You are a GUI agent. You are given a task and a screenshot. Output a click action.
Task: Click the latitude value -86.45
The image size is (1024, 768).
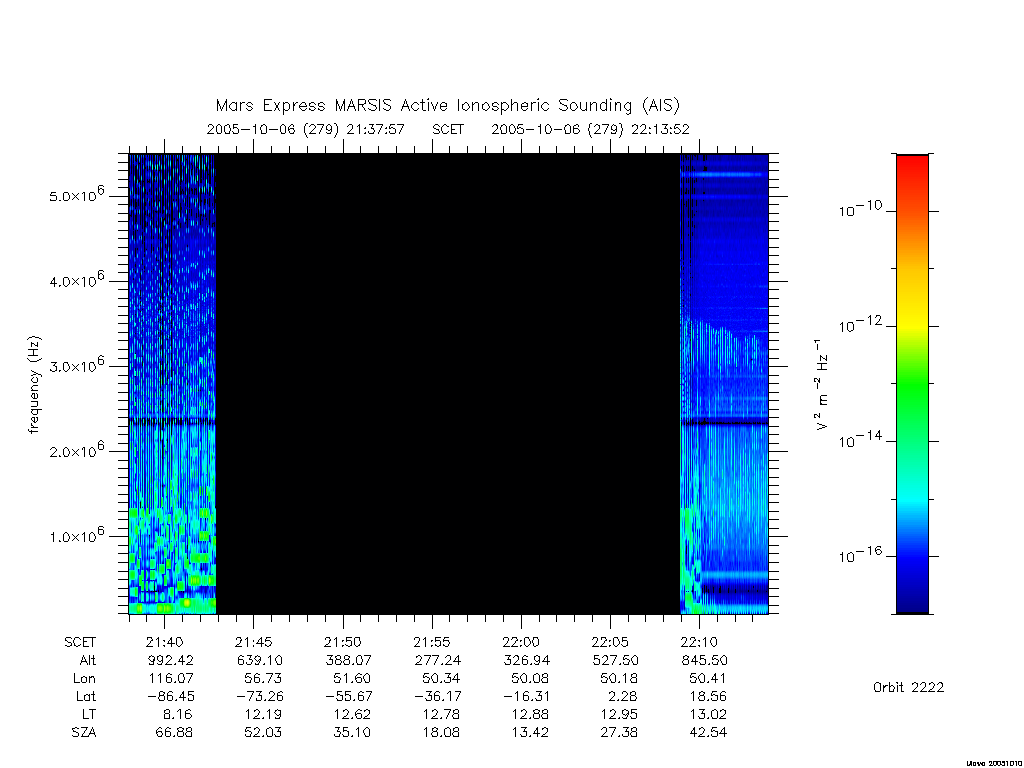(170, 697)
